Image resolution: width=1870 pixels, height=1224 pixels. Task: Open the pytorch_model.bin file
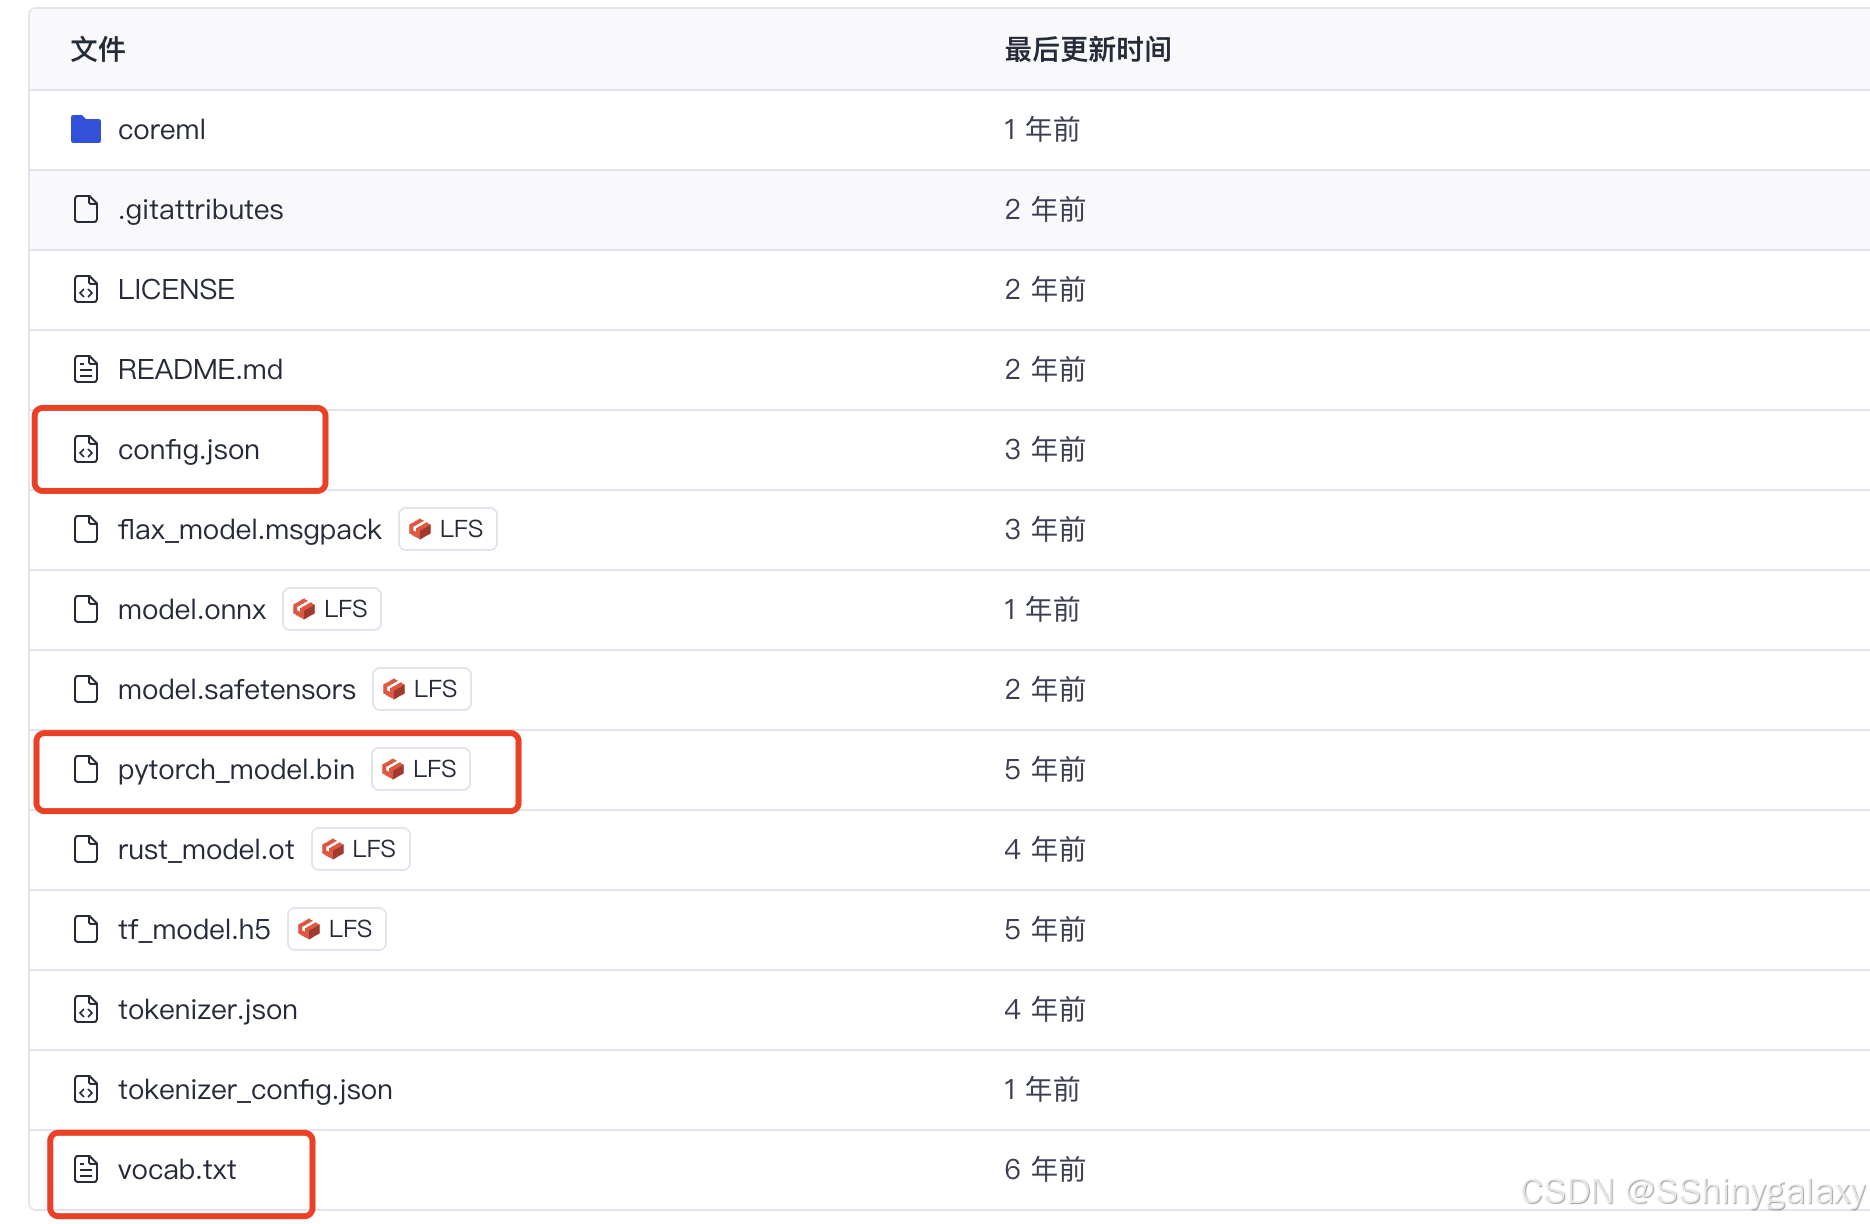coord(237,769)
